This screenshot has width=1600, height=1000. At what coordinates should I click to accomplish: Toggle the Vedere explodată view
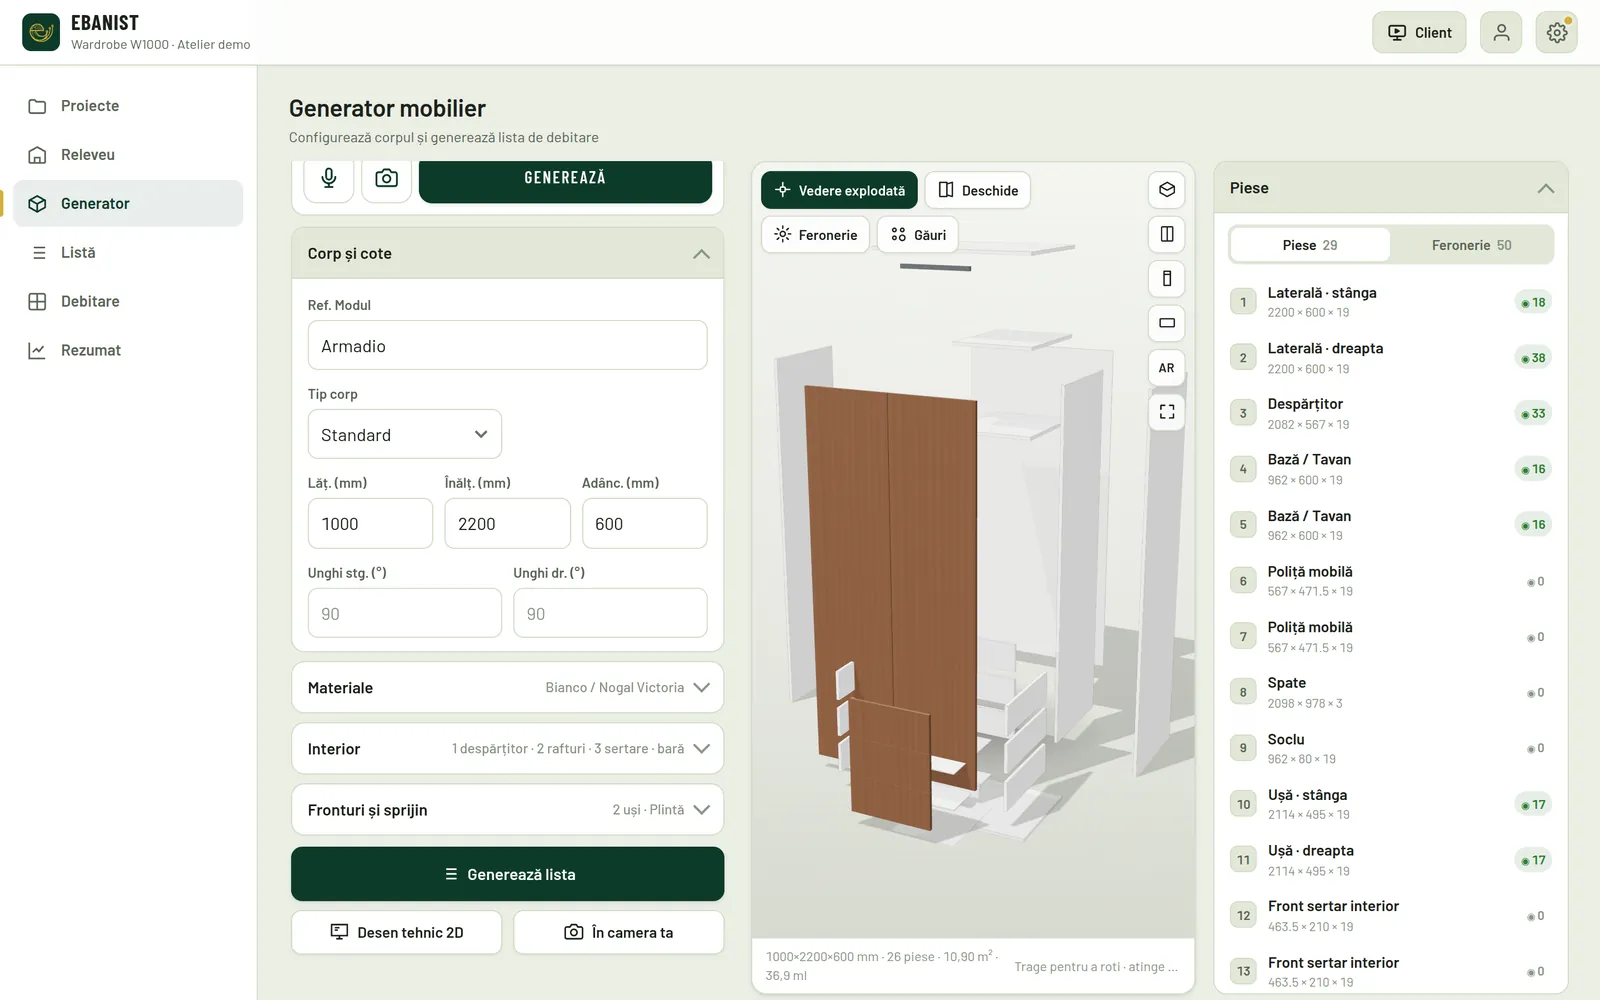tap(839, 190)
